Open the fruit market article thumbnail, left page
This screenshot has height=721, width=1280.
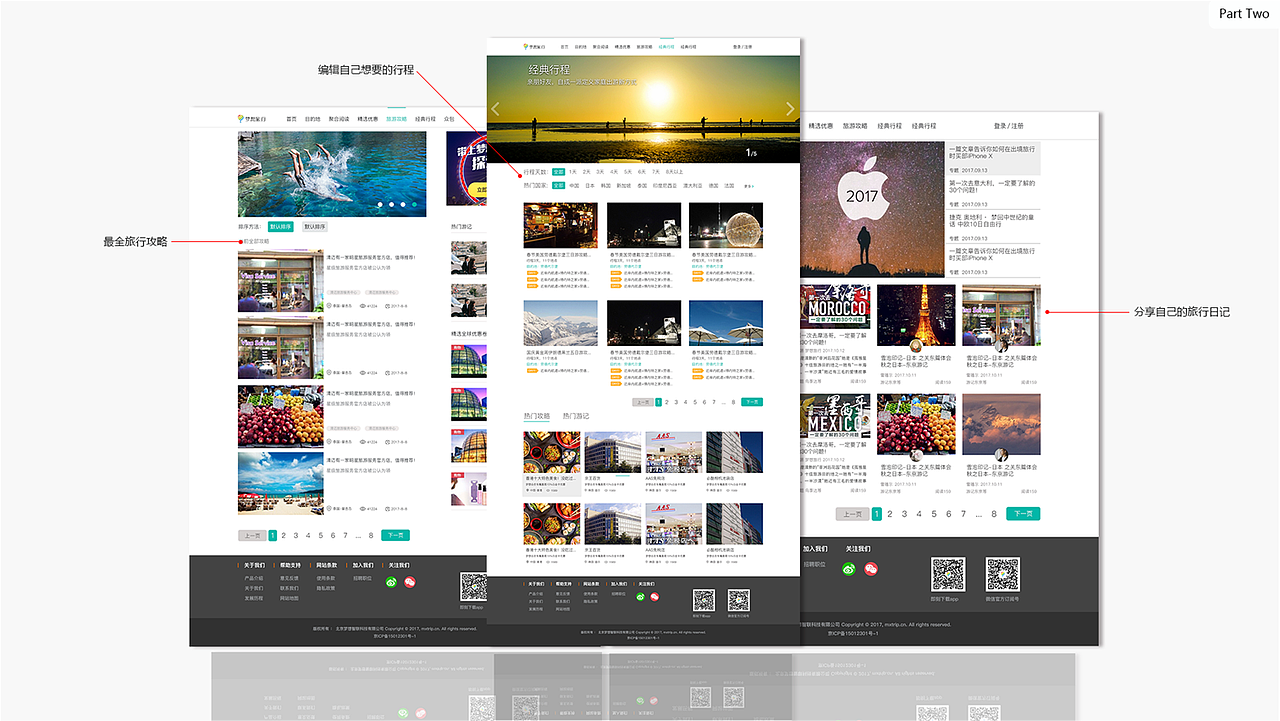281,416
